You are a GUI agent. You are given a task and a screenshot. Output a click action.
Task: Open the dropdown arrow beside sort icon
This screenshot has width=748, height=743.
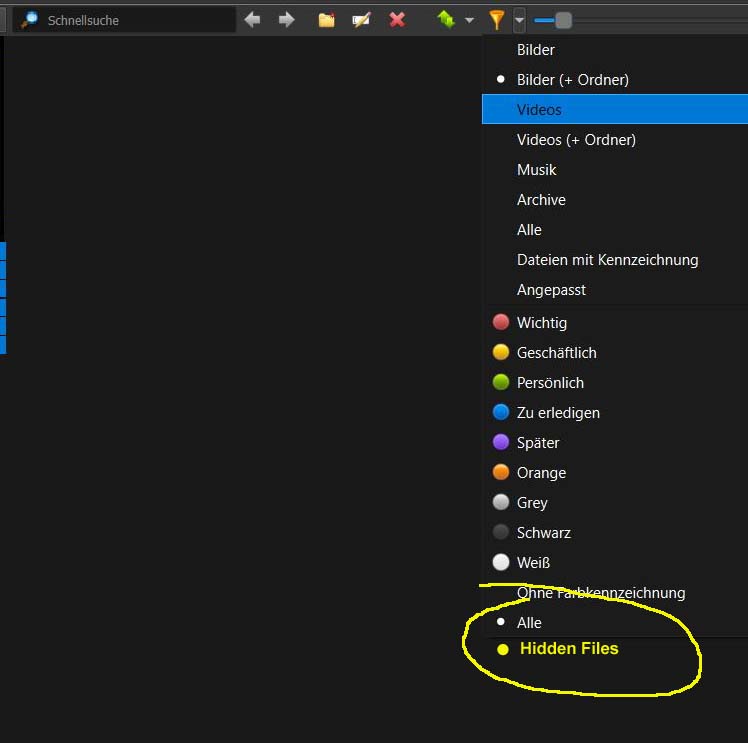(x=469, y=20)
